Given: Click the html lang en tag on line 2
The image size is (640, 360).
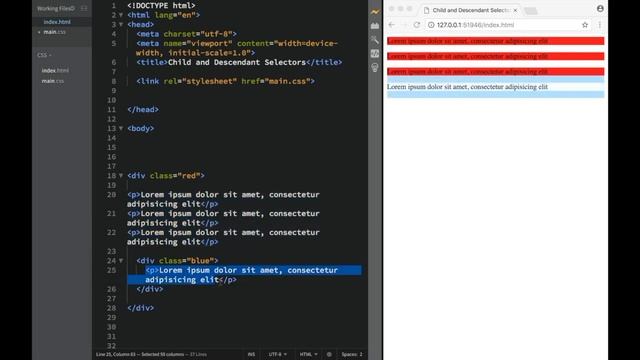Looking at the screenshot, I should point(163,15).
